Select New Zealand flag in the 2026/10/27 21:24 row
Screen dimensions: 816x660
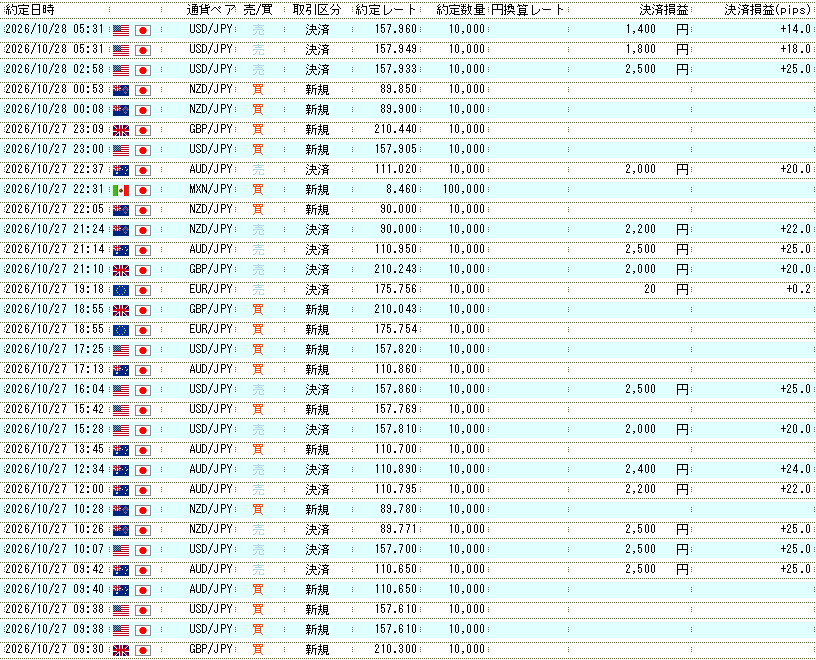(121, 230)
